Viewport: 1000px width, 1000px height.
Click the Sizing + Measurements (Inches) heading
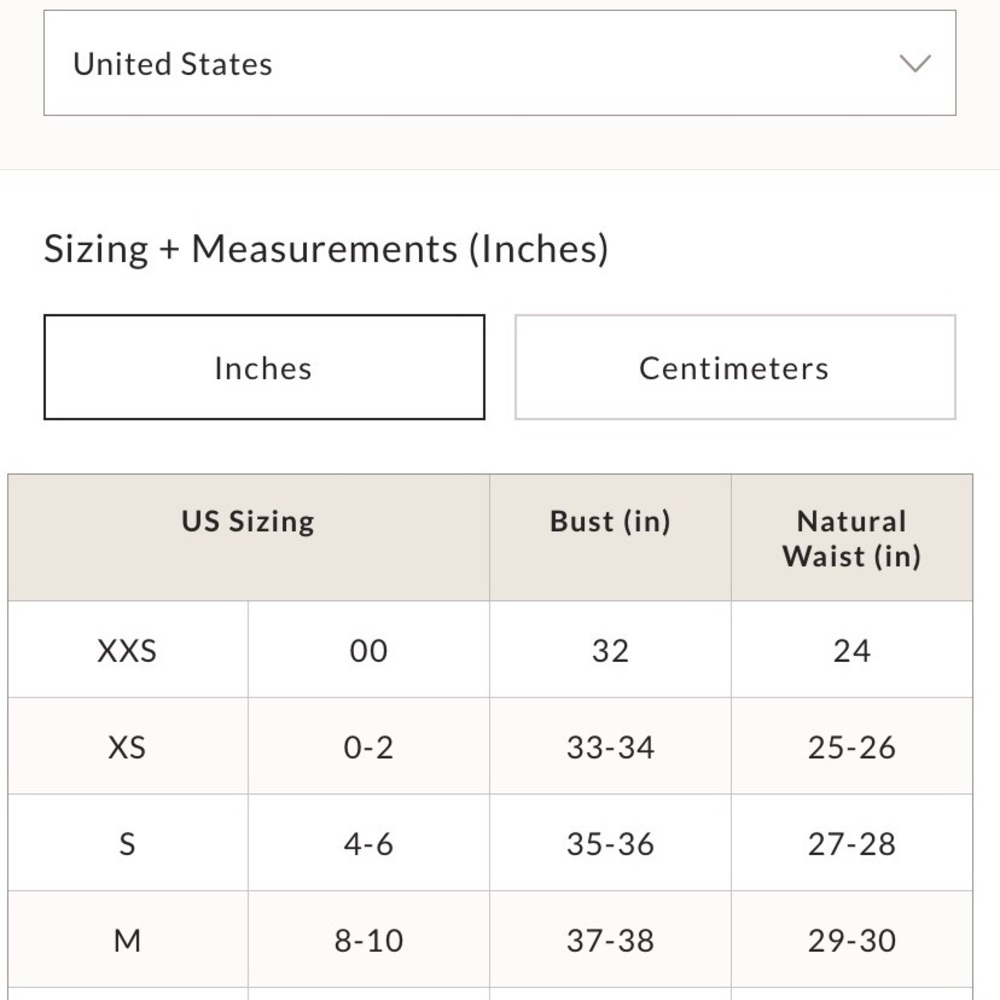pyautogui.click(x=326, y=249)
